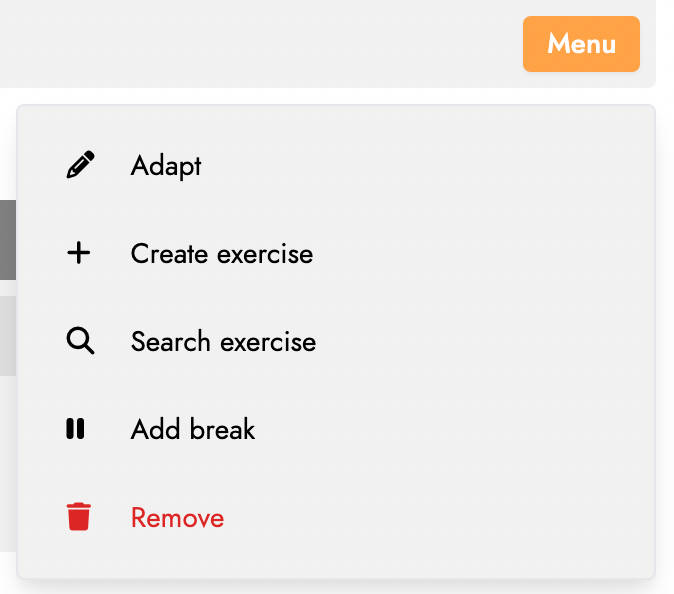The height and width of the screenshot is (594, 674).
Task: Click the header bar left of Menu
Action: coord(258,43)
